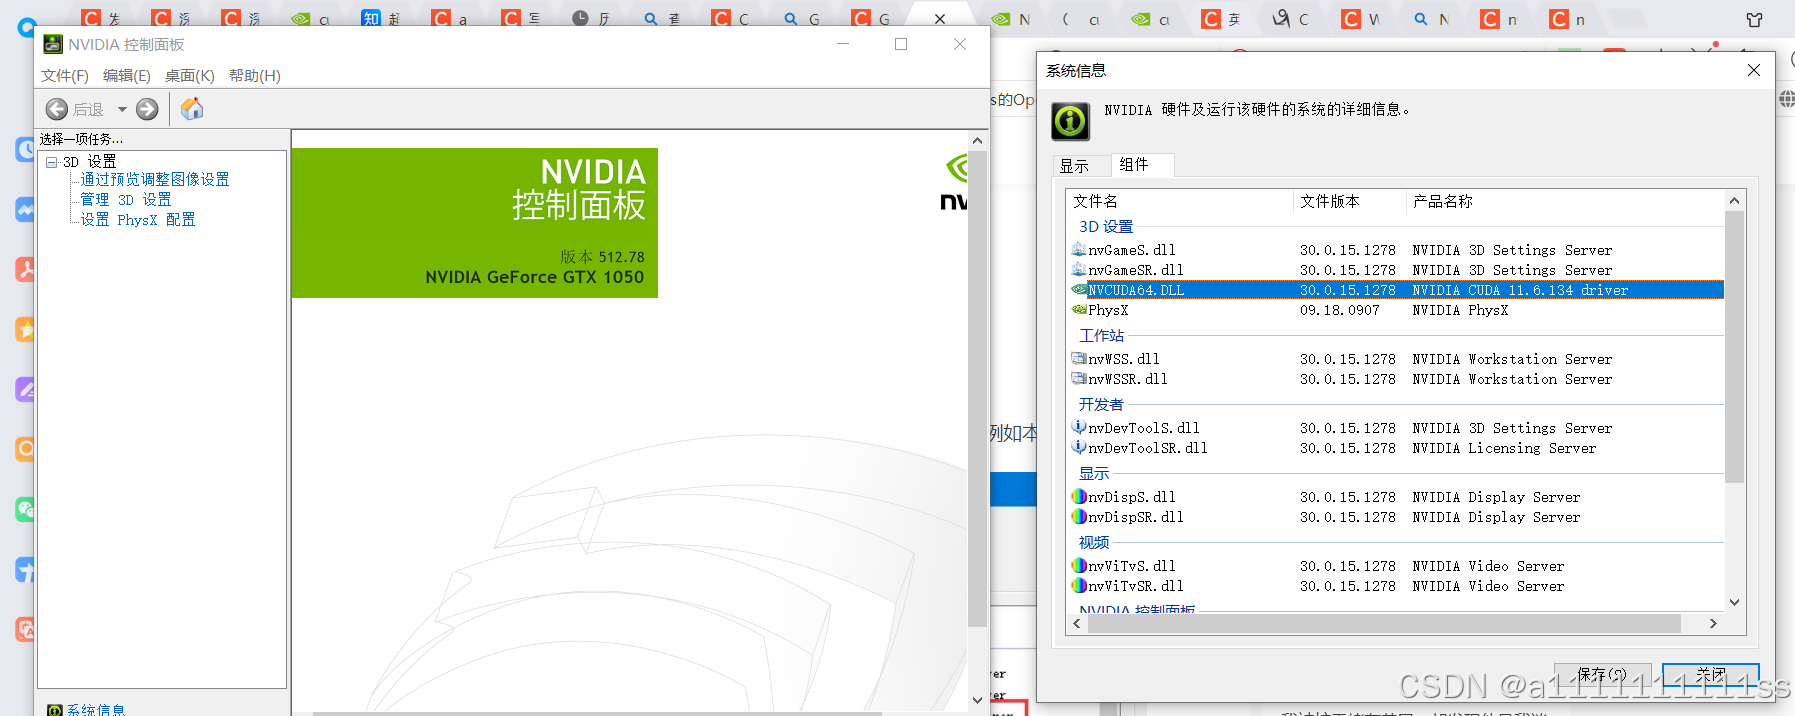This screenshot has height=716, width=1795.
Task: Close the active browser tab with its X
Action: (940, 19)
